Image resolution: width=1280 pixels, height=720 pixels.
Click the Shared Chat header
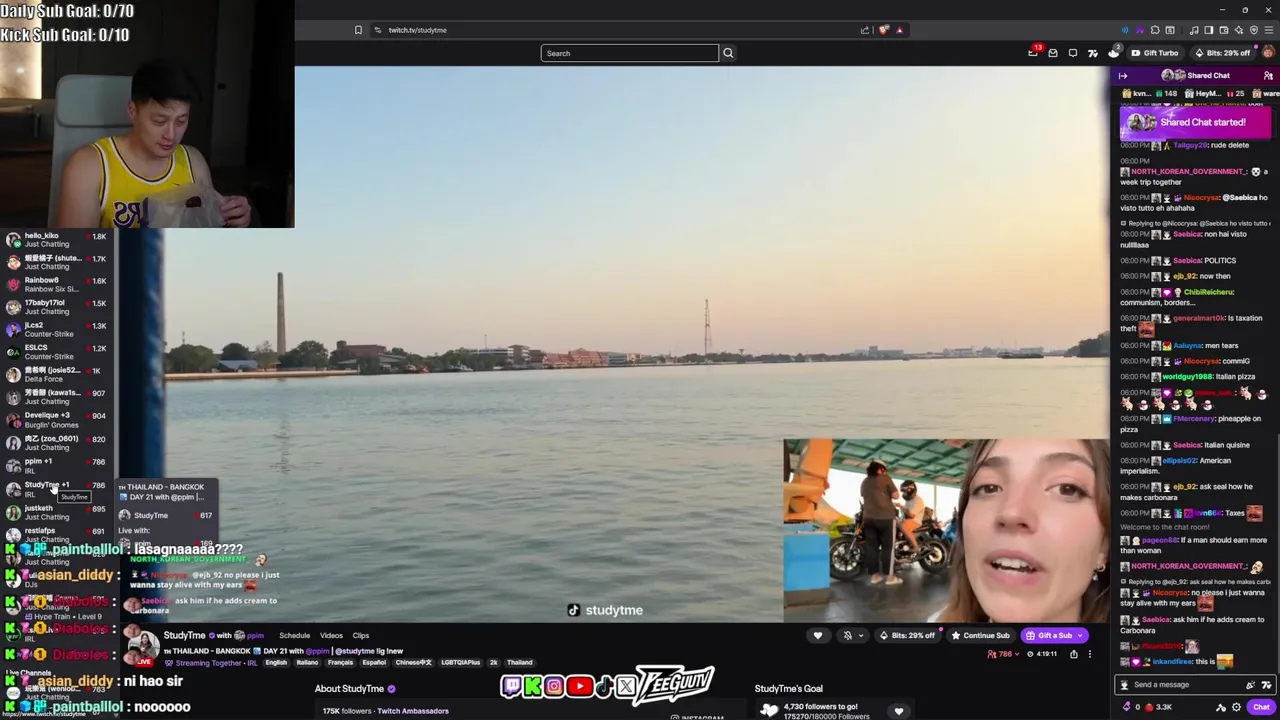click(x=1196, y=76)
